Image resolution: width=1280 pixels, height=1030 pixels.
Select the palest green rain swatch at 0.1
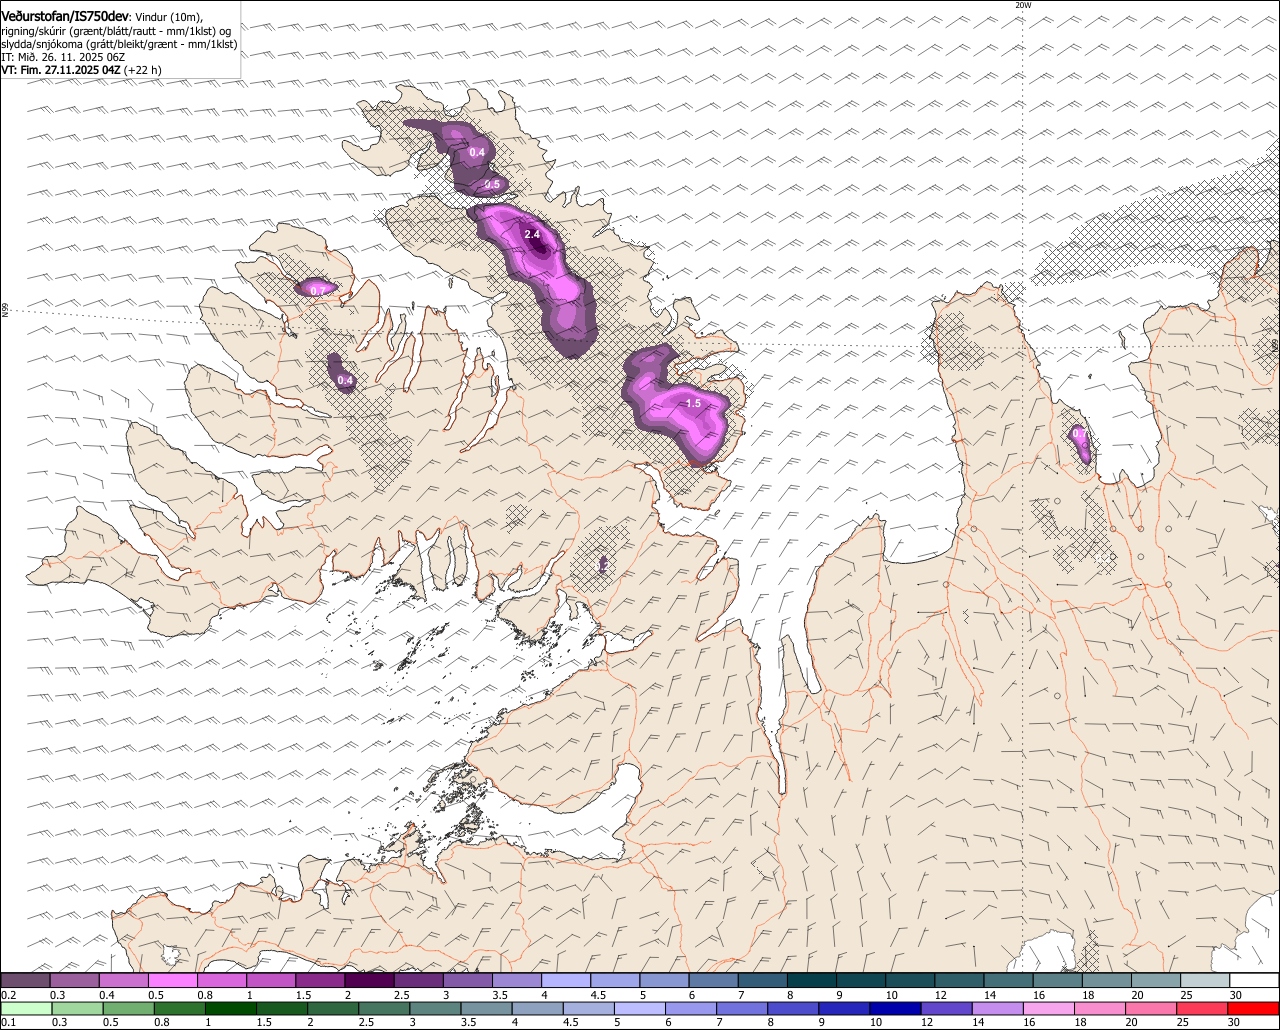click(26, 1008)
